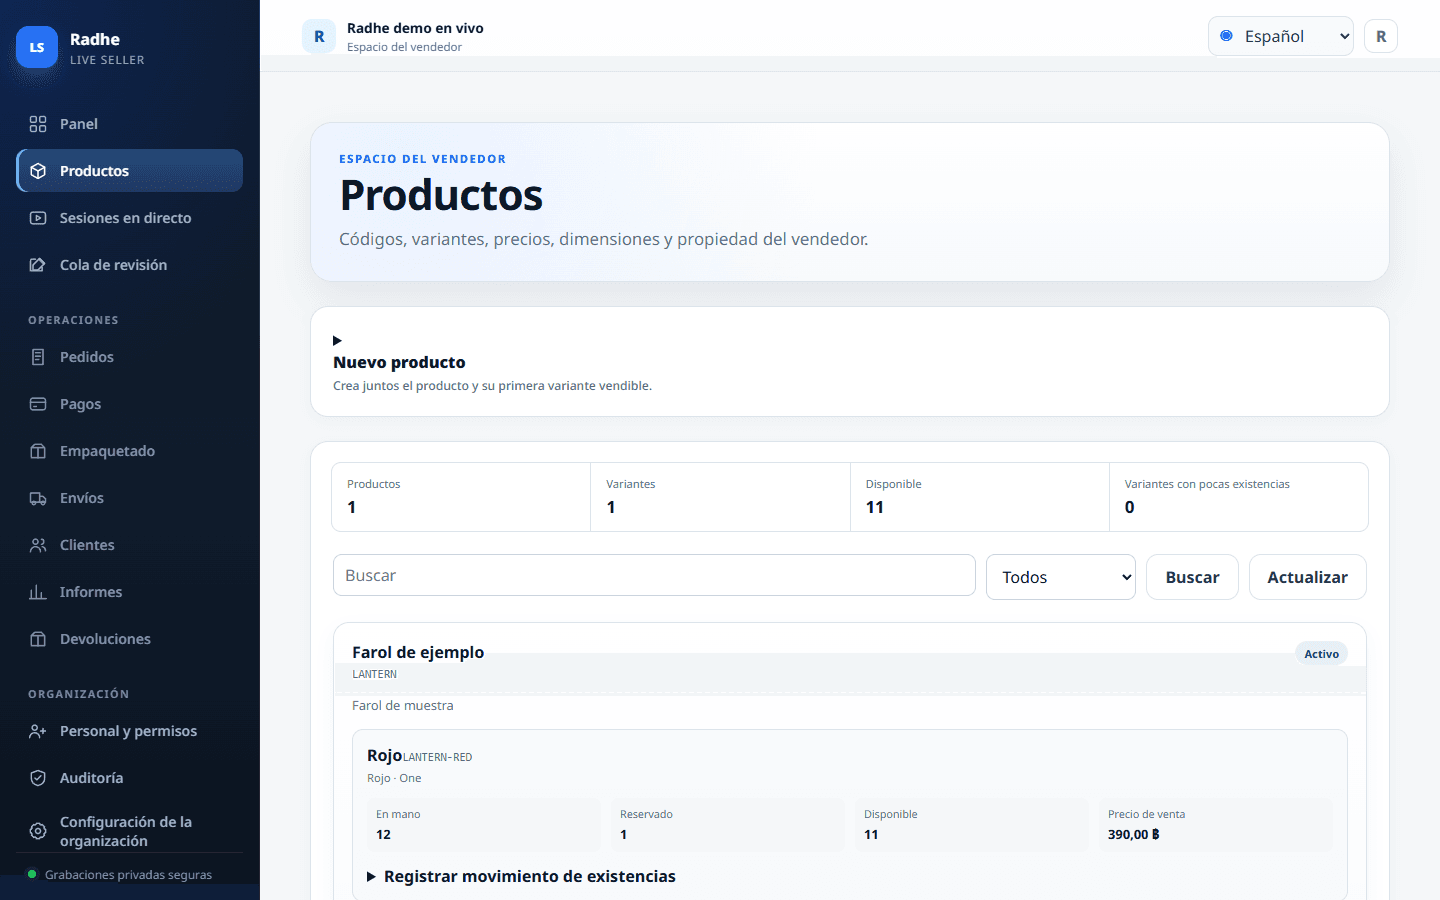Click the 390,00 ฿ sale price

1134,834
